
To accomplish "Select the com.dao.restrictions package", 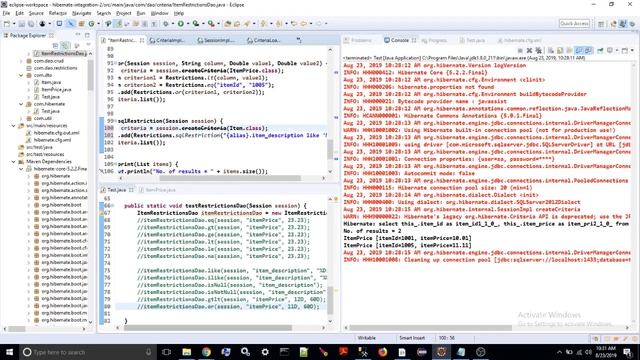I will 55,68.
